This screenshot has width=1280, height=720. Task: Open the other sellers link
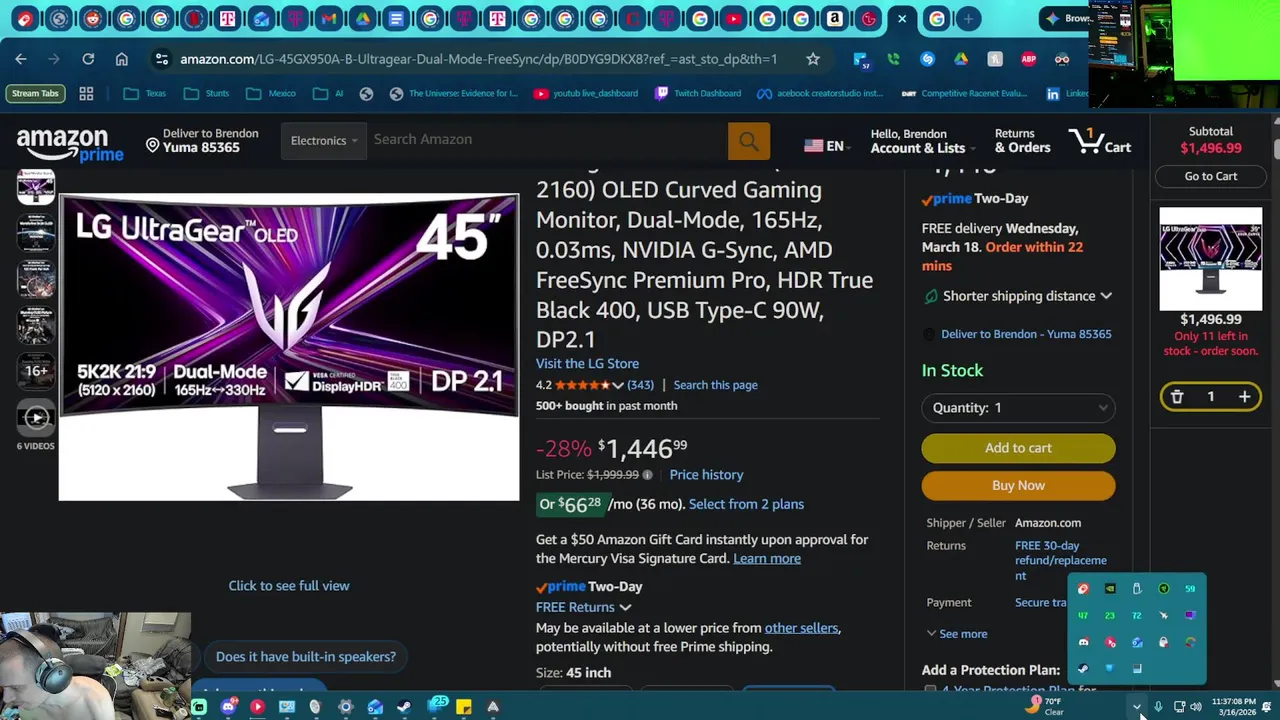pyautogui.click(x=801, y=628)
